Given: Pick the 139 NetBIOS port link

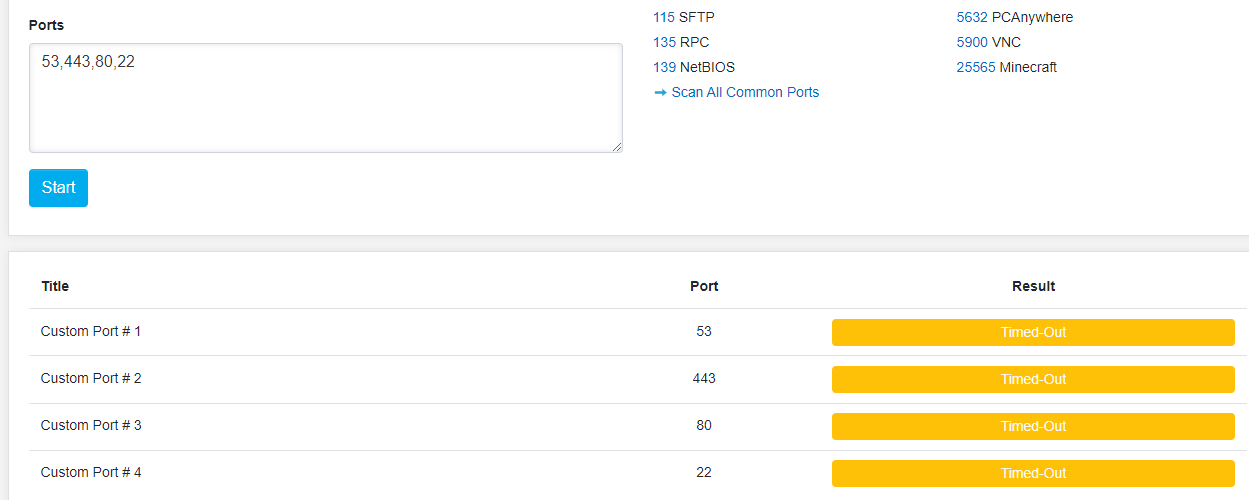Looking at the screenshot, I should [x=664, y=67].
